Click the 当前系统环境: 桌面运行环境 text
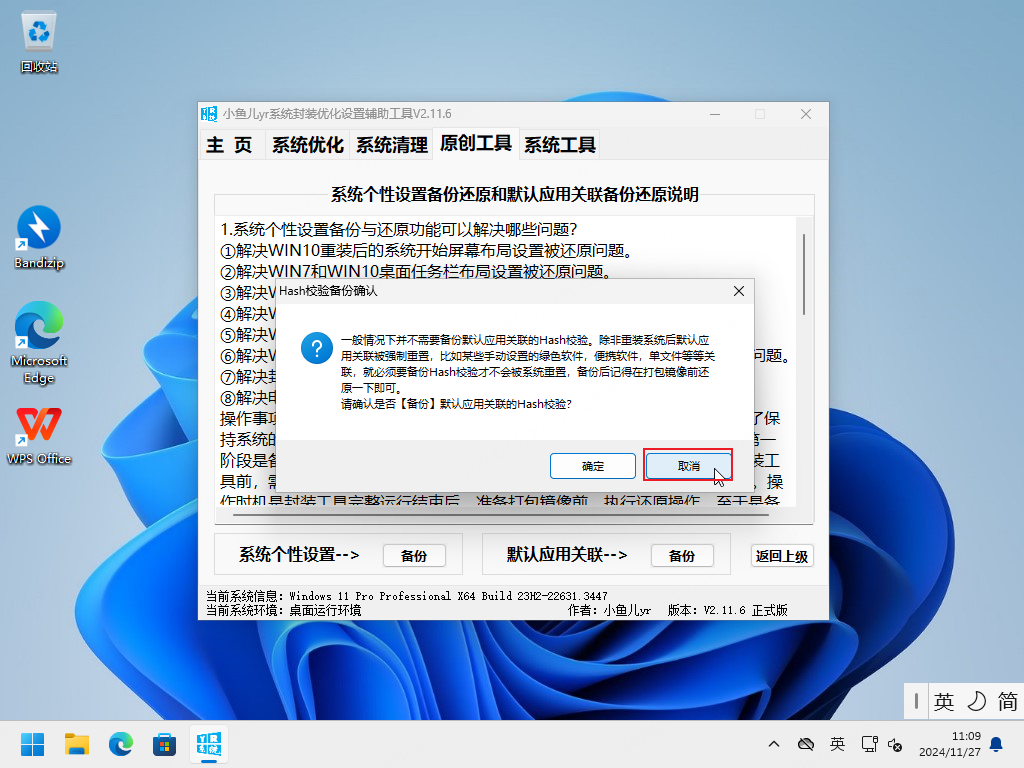This screenshot has height=768, width=1024. [x=283, y=611]
